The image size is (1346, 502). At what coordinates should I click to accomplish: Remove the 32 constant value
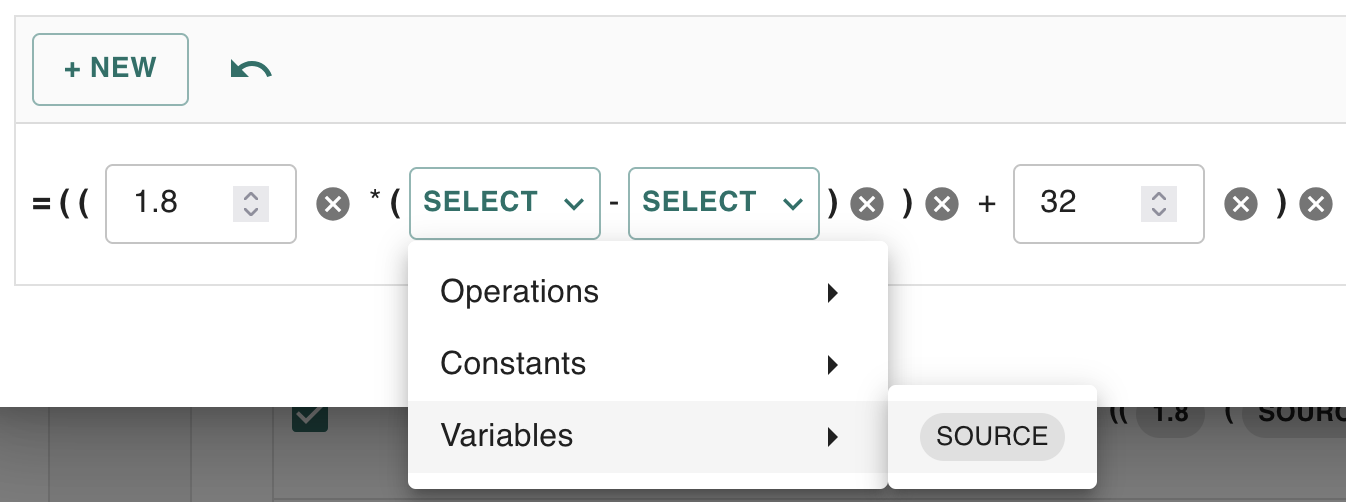coord(1241,205)
